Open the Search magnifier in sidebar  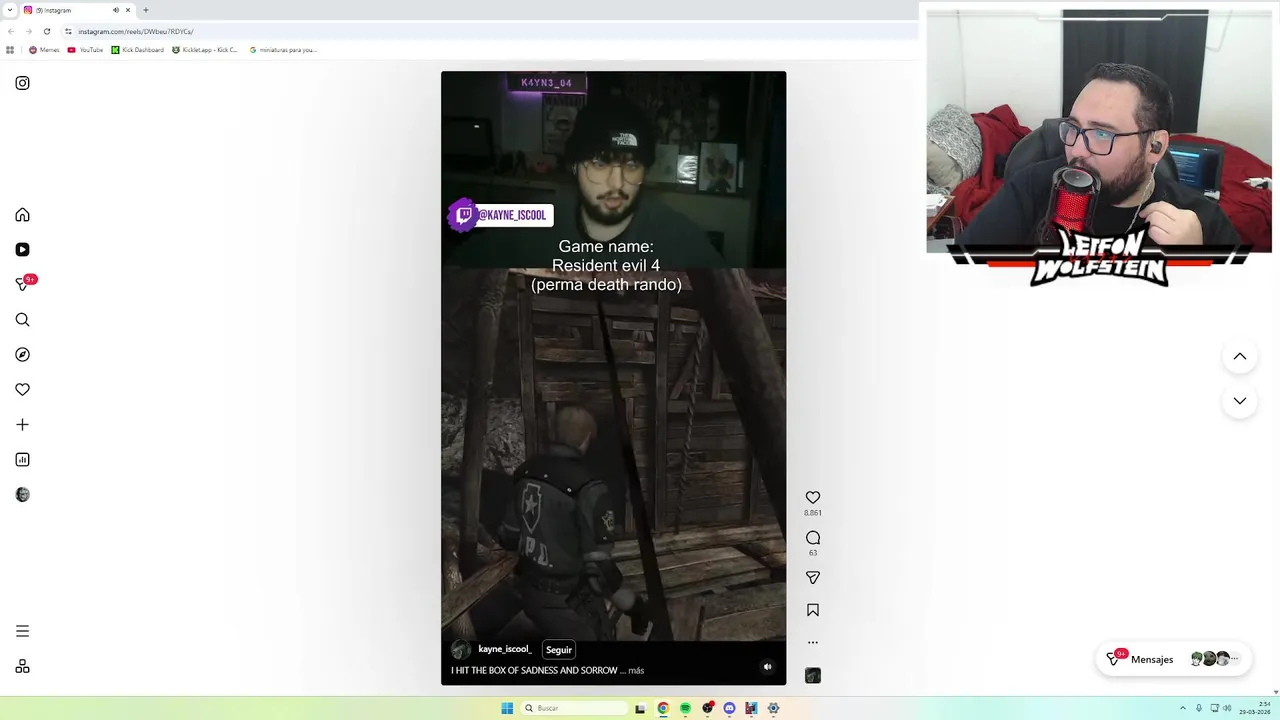click(22, 320)
